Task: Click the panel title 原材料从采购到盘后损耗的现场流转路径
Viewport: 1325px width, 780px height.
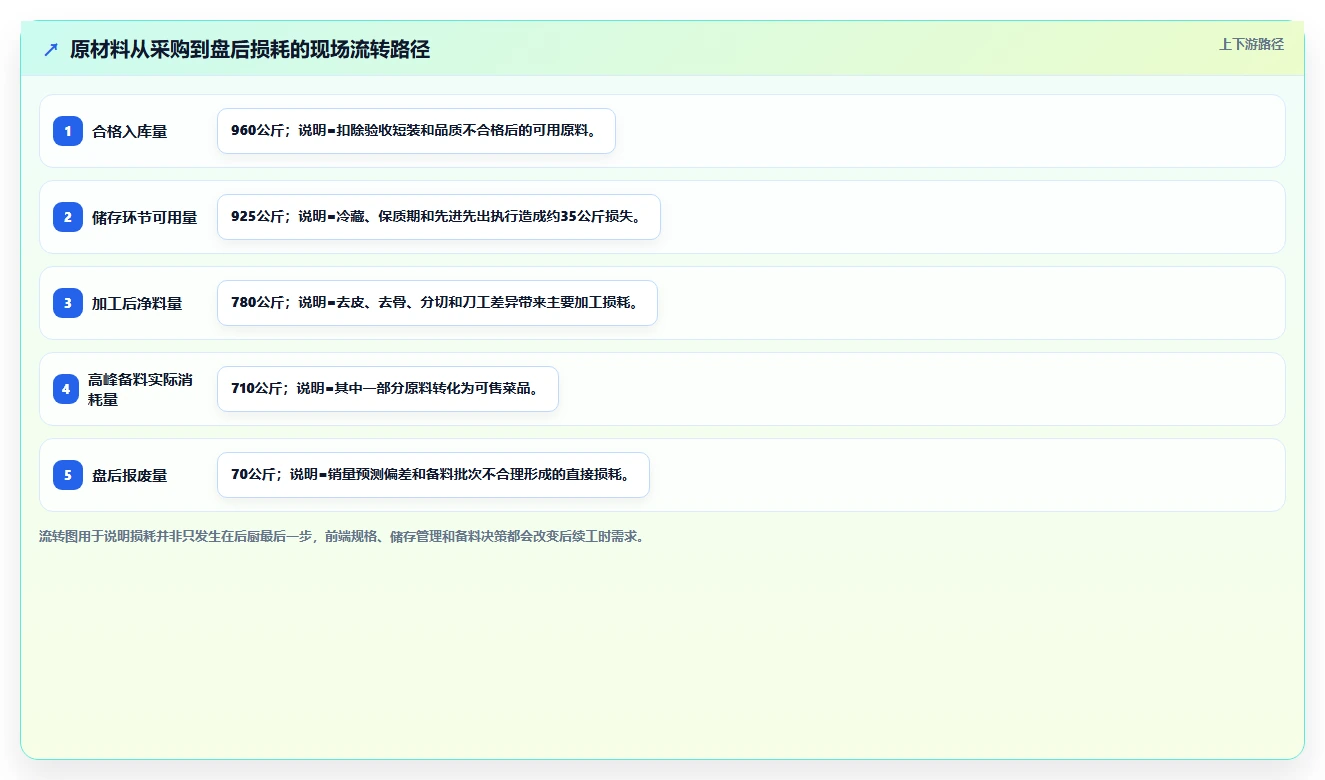Action: (x=250, y=49)
